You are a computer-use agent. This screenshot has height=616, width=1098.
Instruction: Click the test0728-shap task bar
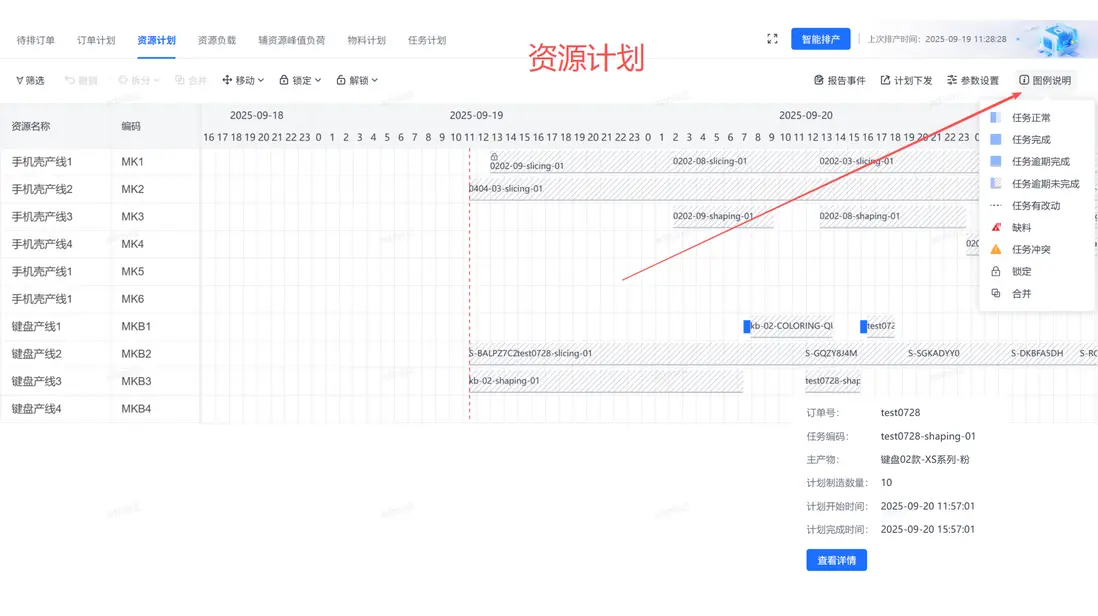(x=833, y=382)
